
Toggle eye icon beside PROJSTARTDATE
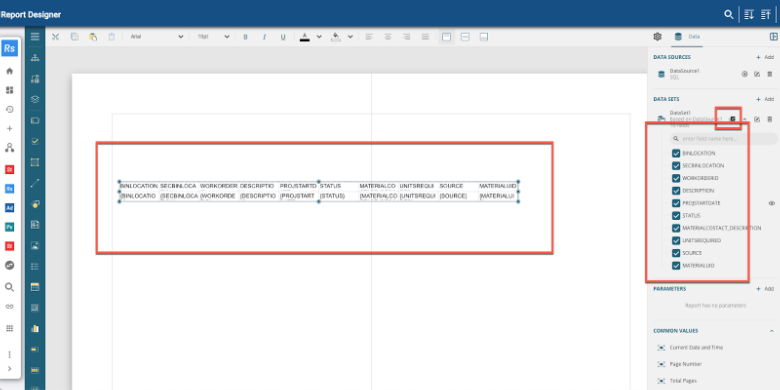(772, 203)
